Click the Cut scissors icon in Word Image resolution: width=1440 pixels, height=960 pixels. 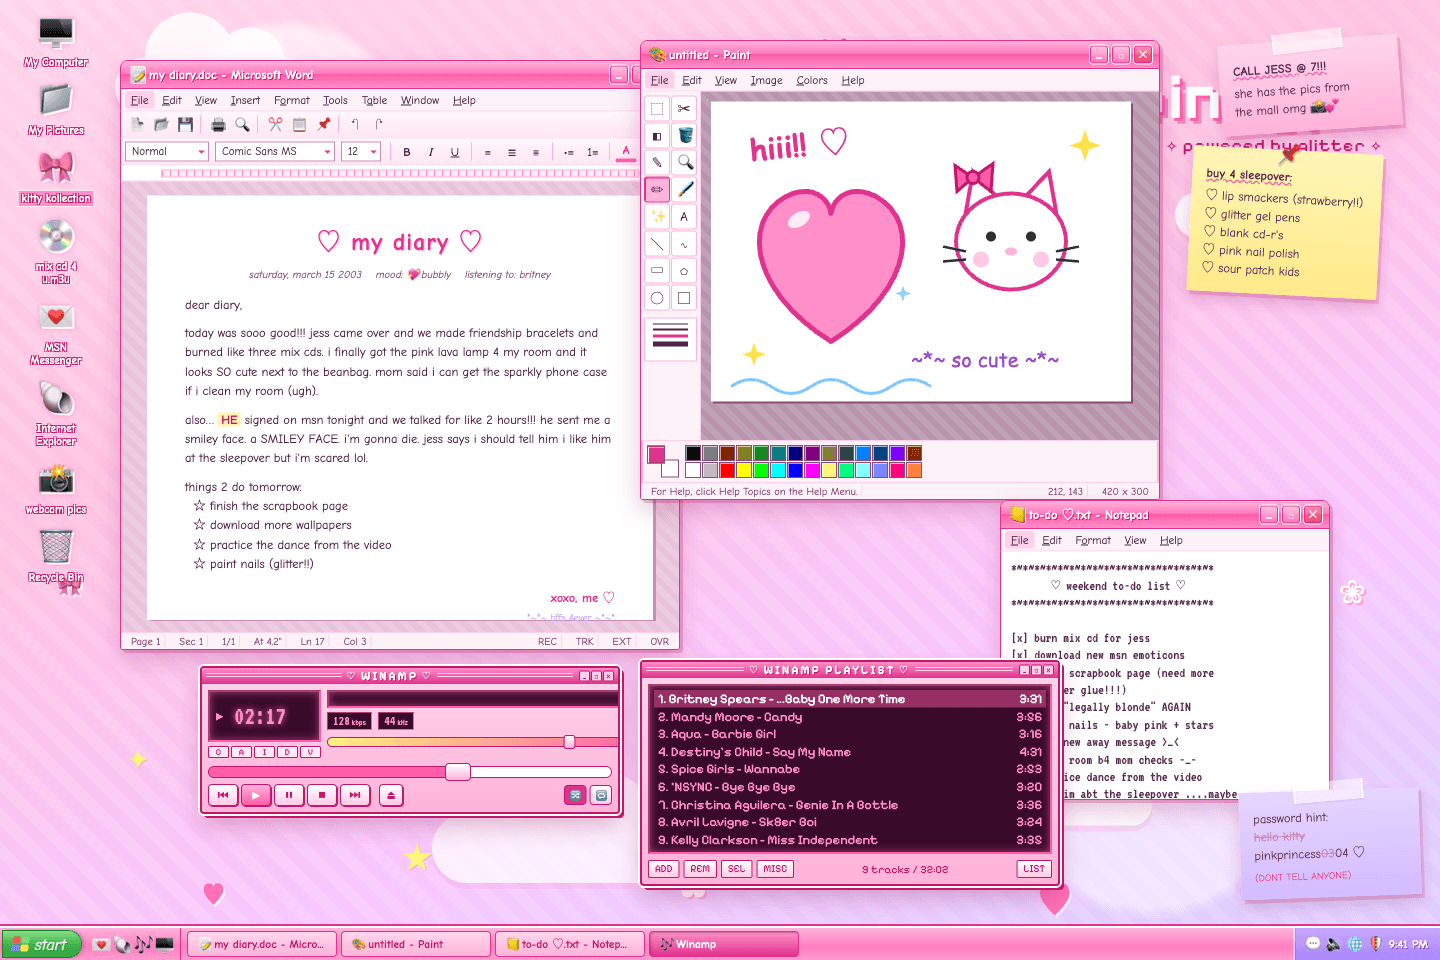coord(275,124)
